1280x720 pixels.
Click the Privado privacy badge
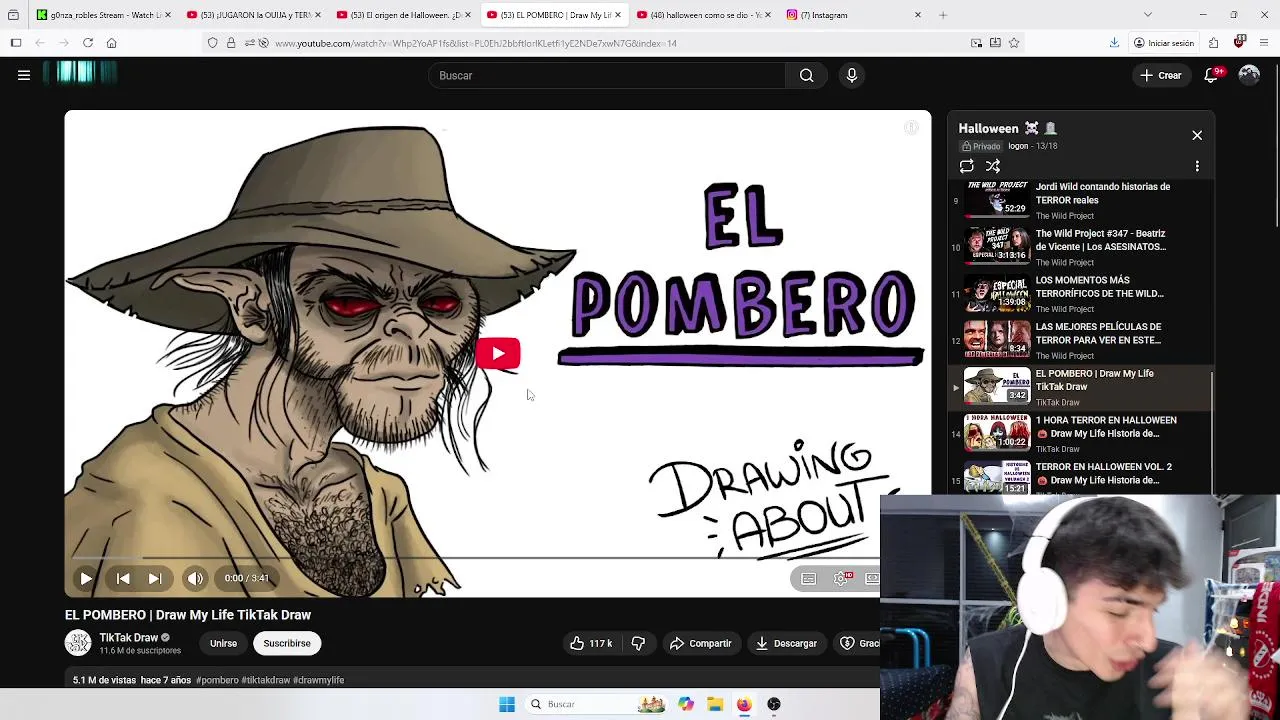click(x=981, y=146)
